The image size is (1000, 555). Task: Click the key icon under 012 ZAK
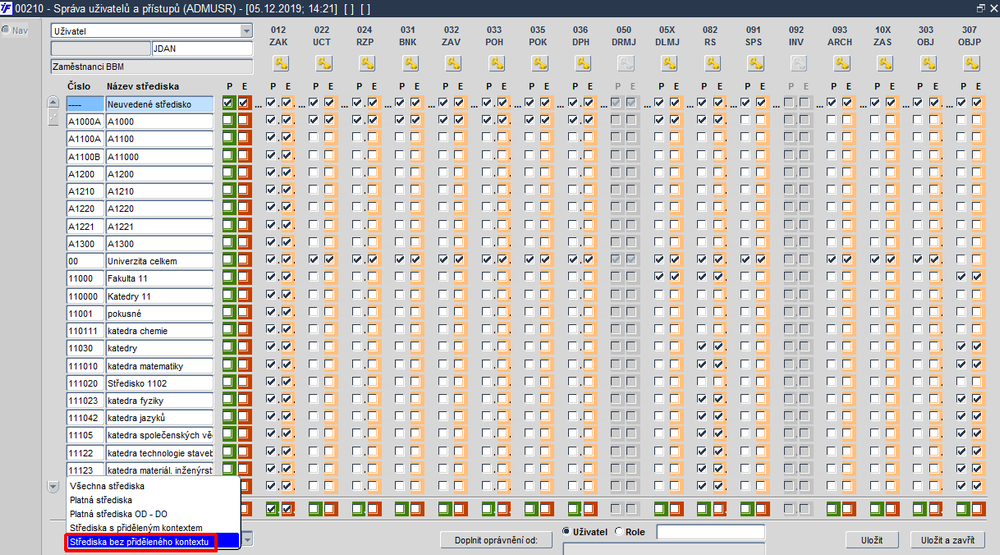(281, 63)
